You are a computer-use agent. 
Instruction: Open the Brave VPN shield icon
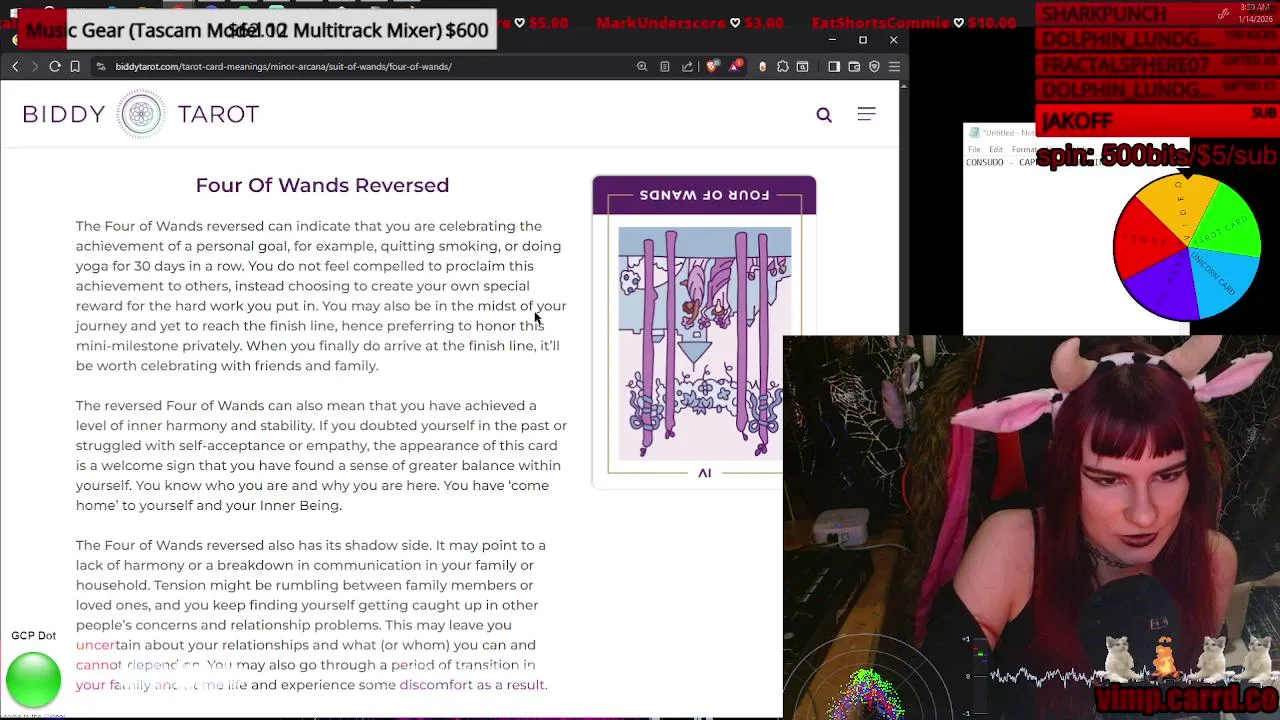point(874,66)
